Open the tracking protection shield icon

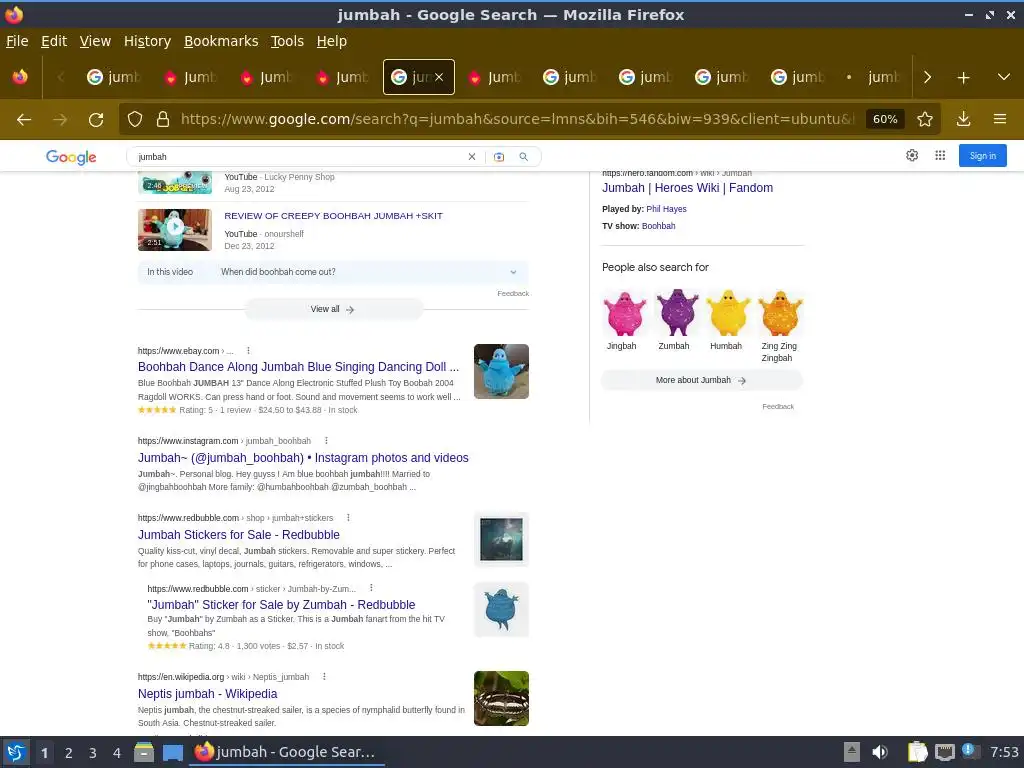pos(135,119)
